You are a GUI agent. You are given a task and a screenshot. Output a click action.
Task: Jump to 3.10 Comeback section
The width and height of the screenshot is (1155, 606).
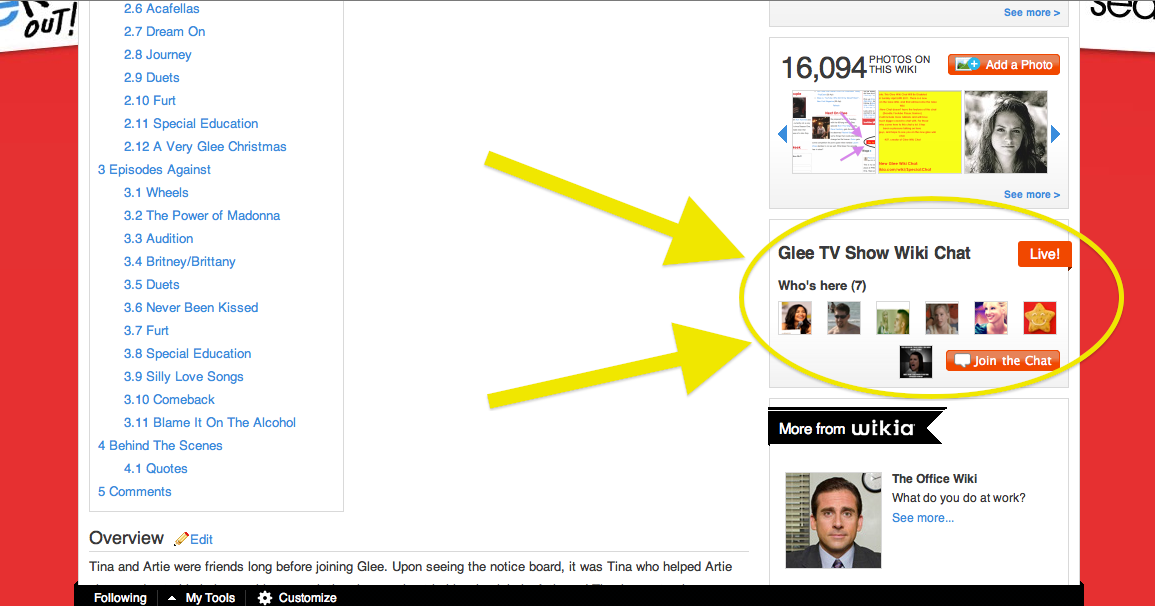coord(169,399)
